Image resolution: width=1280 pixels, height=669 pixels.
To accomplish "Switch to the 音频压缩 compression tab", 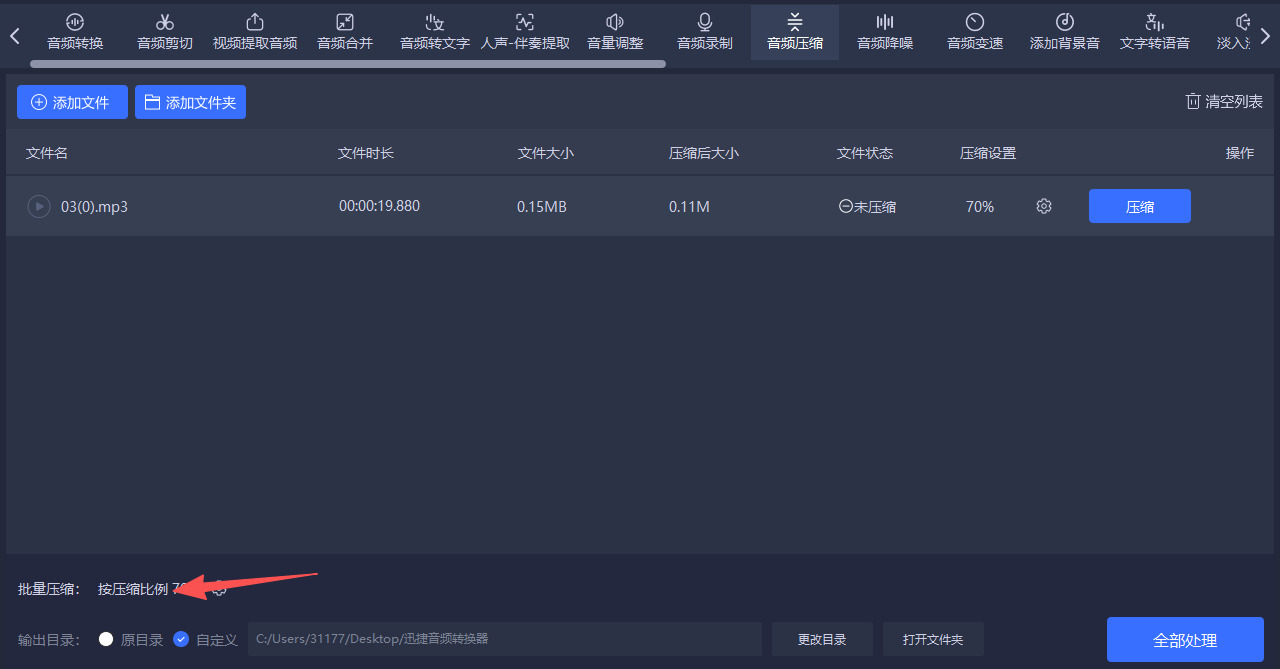I will tap(794, 32).
